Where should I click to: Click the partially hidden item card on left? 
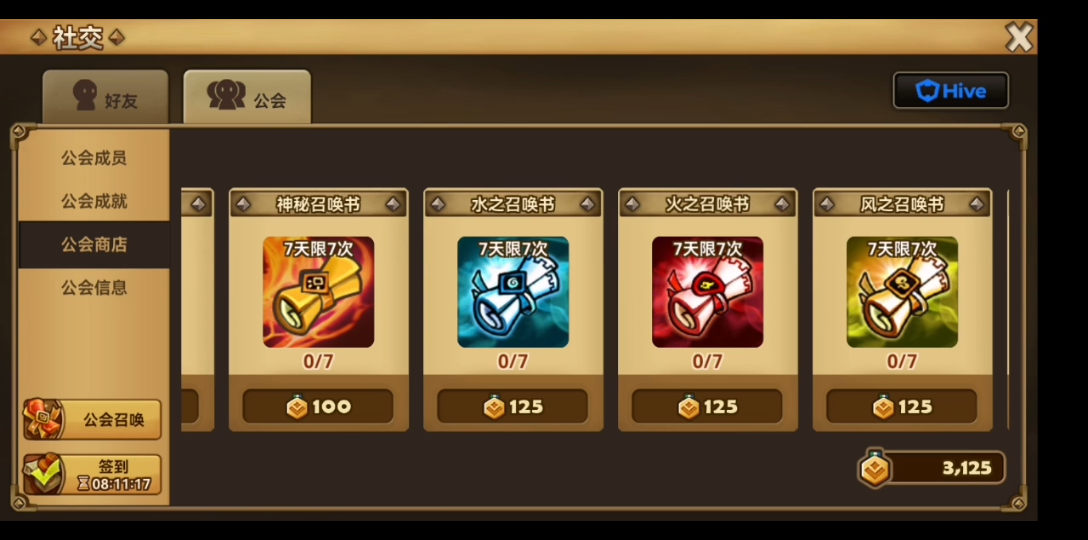pyautogui.click(x=198, y=310)
